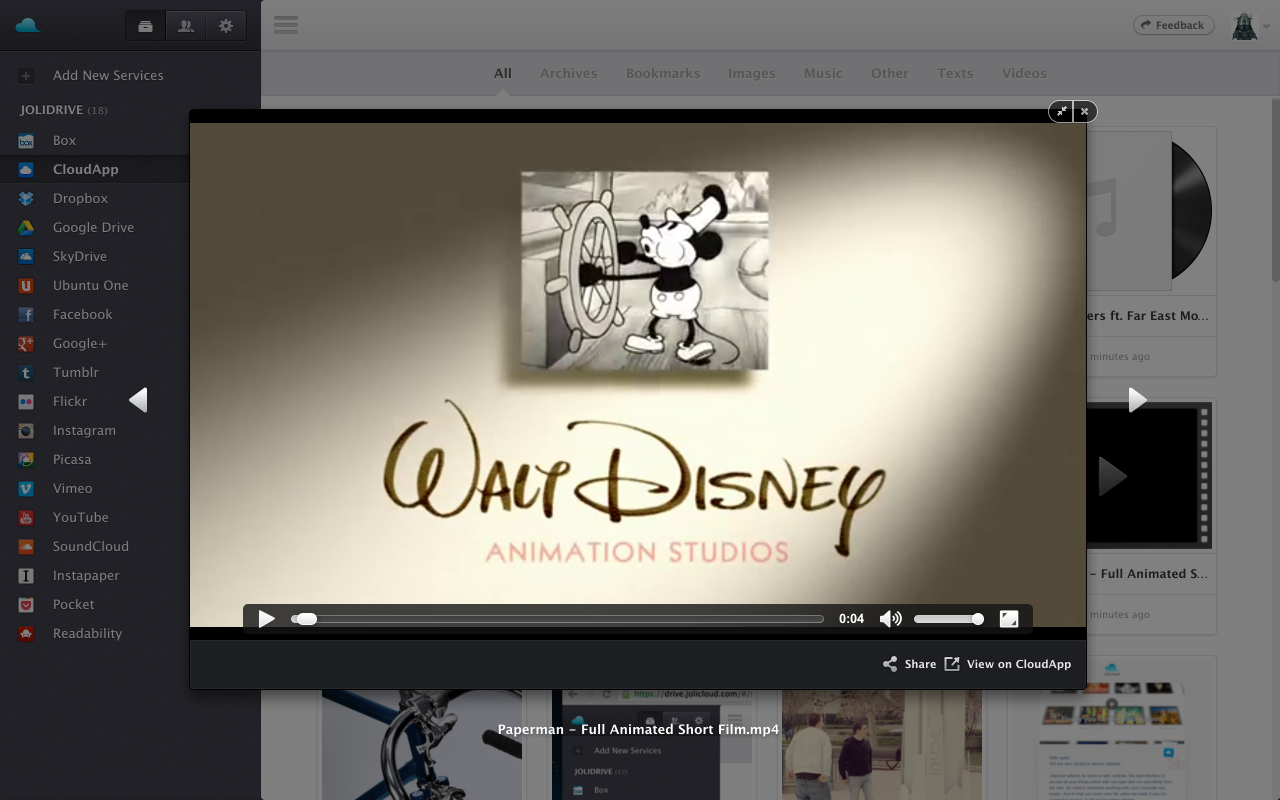Select the Instapaper service icon
The width and height of the screenshot is (1280, 800).
coord(27,576)
